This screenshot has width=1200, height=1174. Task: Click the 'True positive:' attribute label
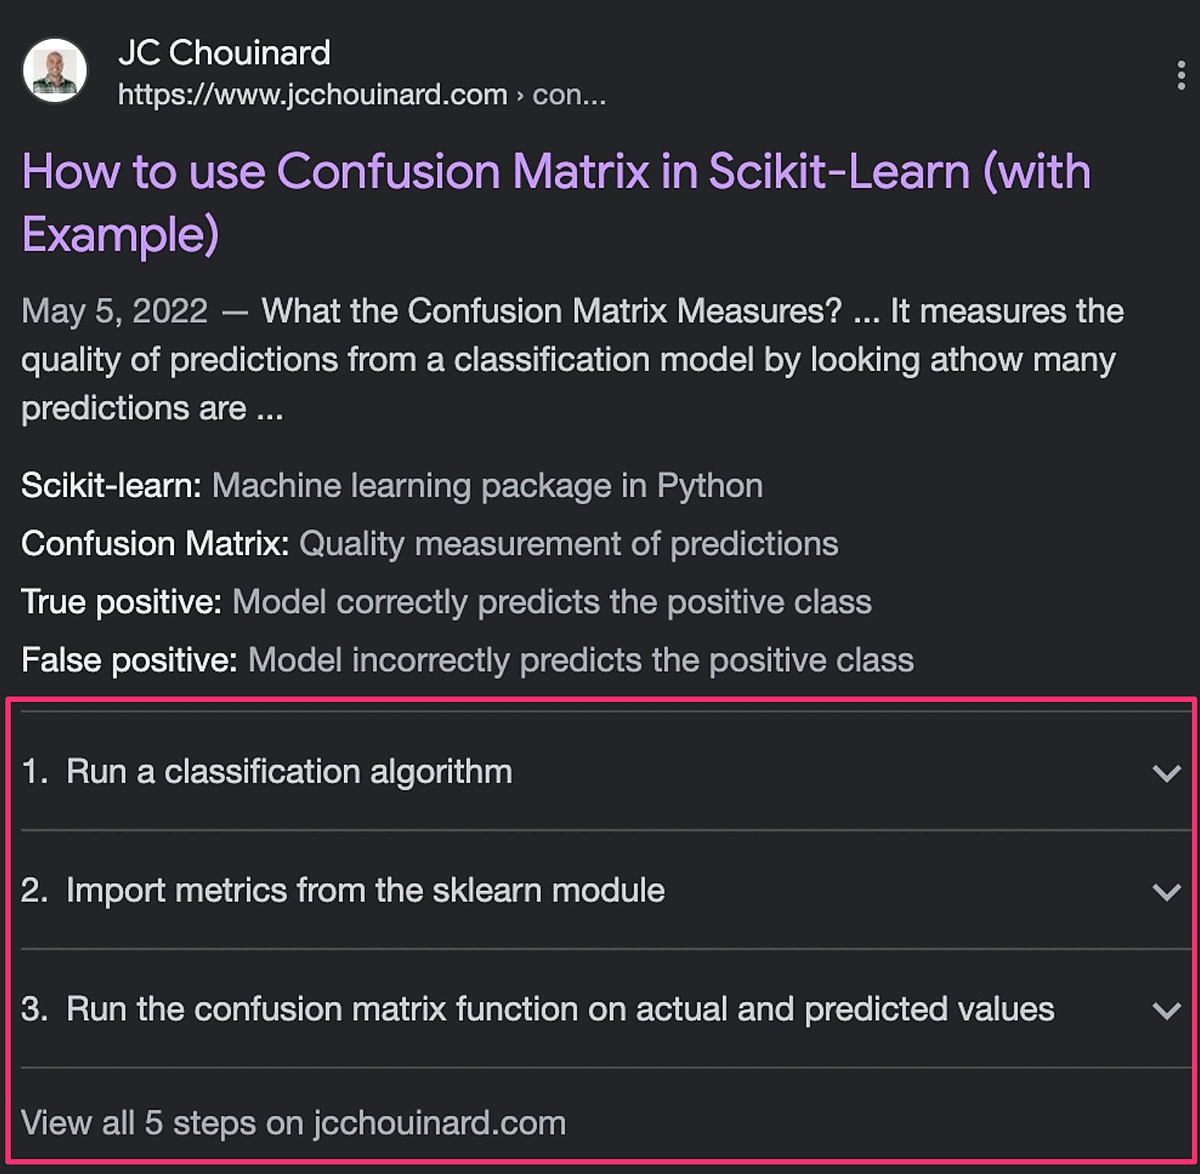[x=121, y=602]
